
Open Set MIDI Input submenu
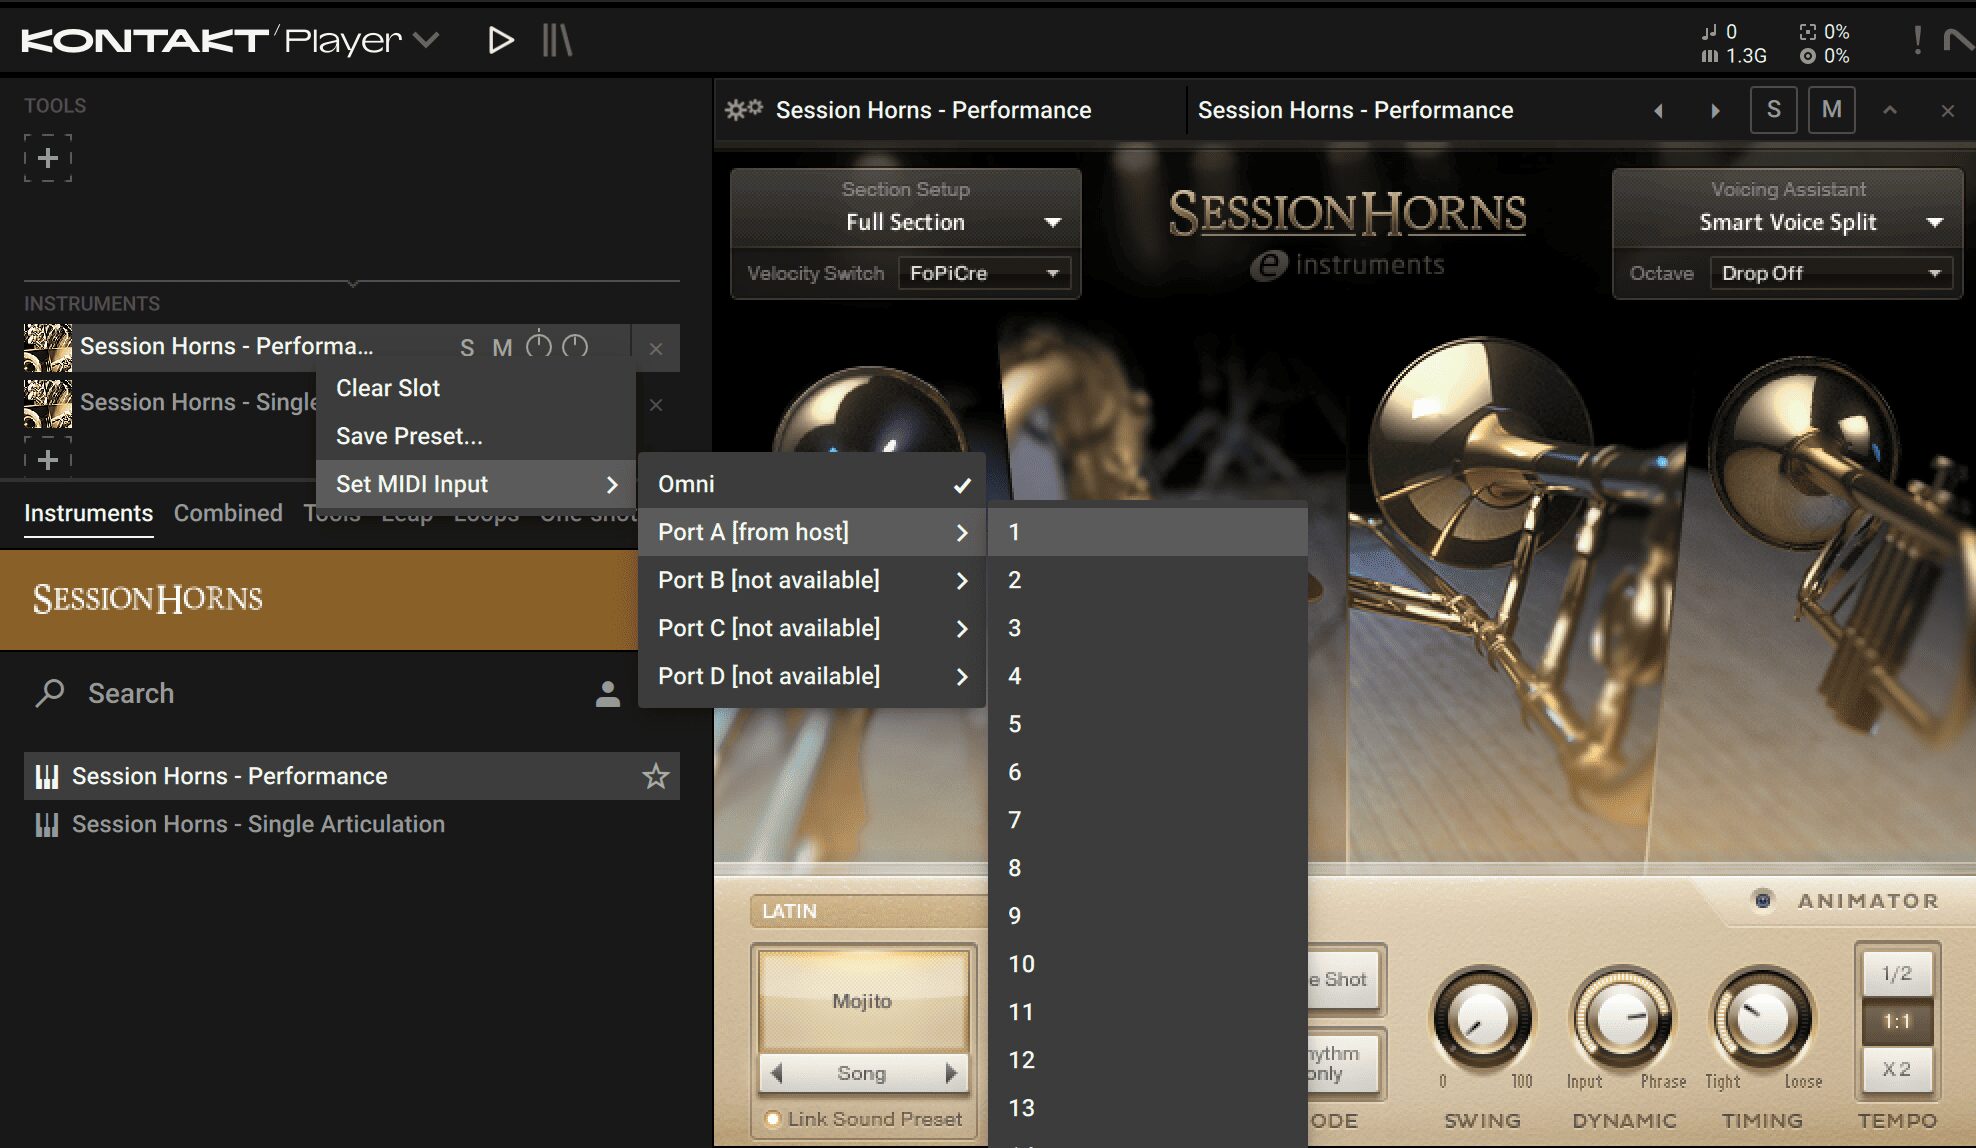476,484
